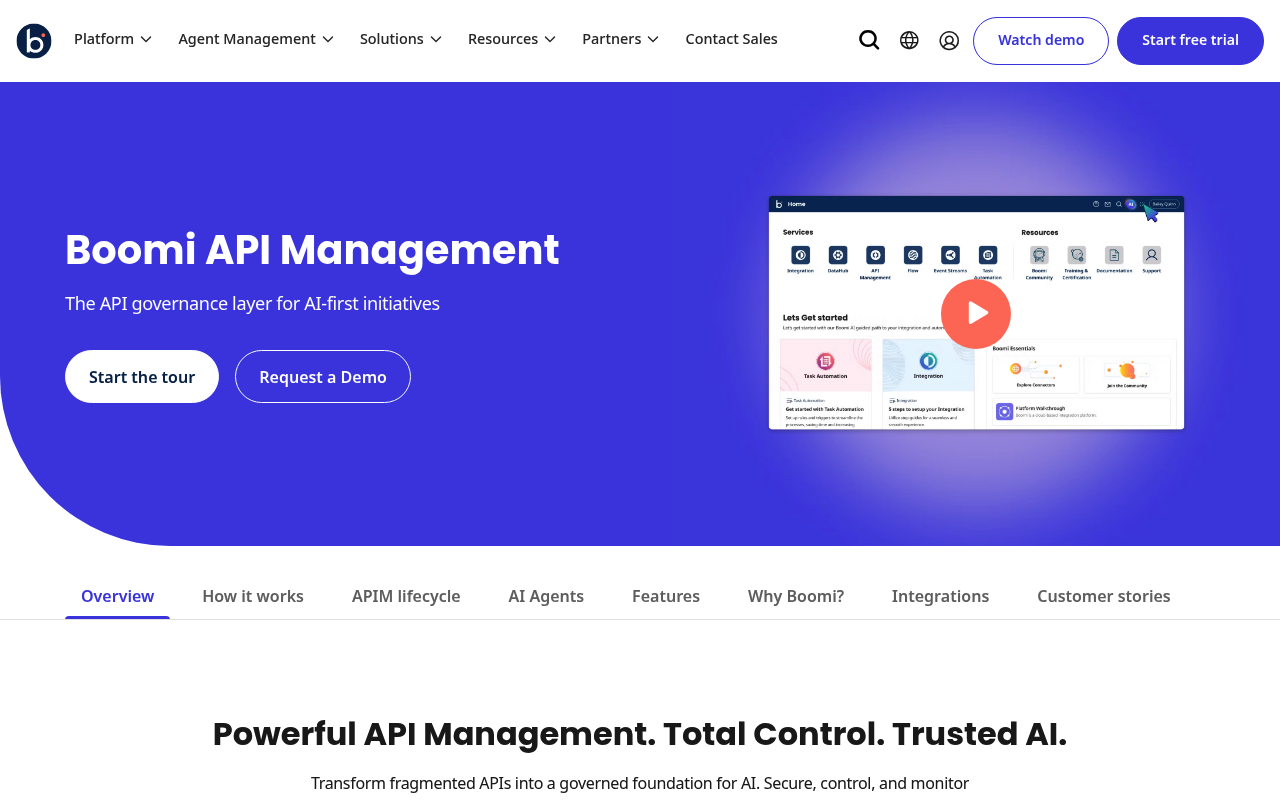Viewport: 1280px width, 800px height.
Task: Click the 'API governance layer' subtitle text
Action: point(252,303)
